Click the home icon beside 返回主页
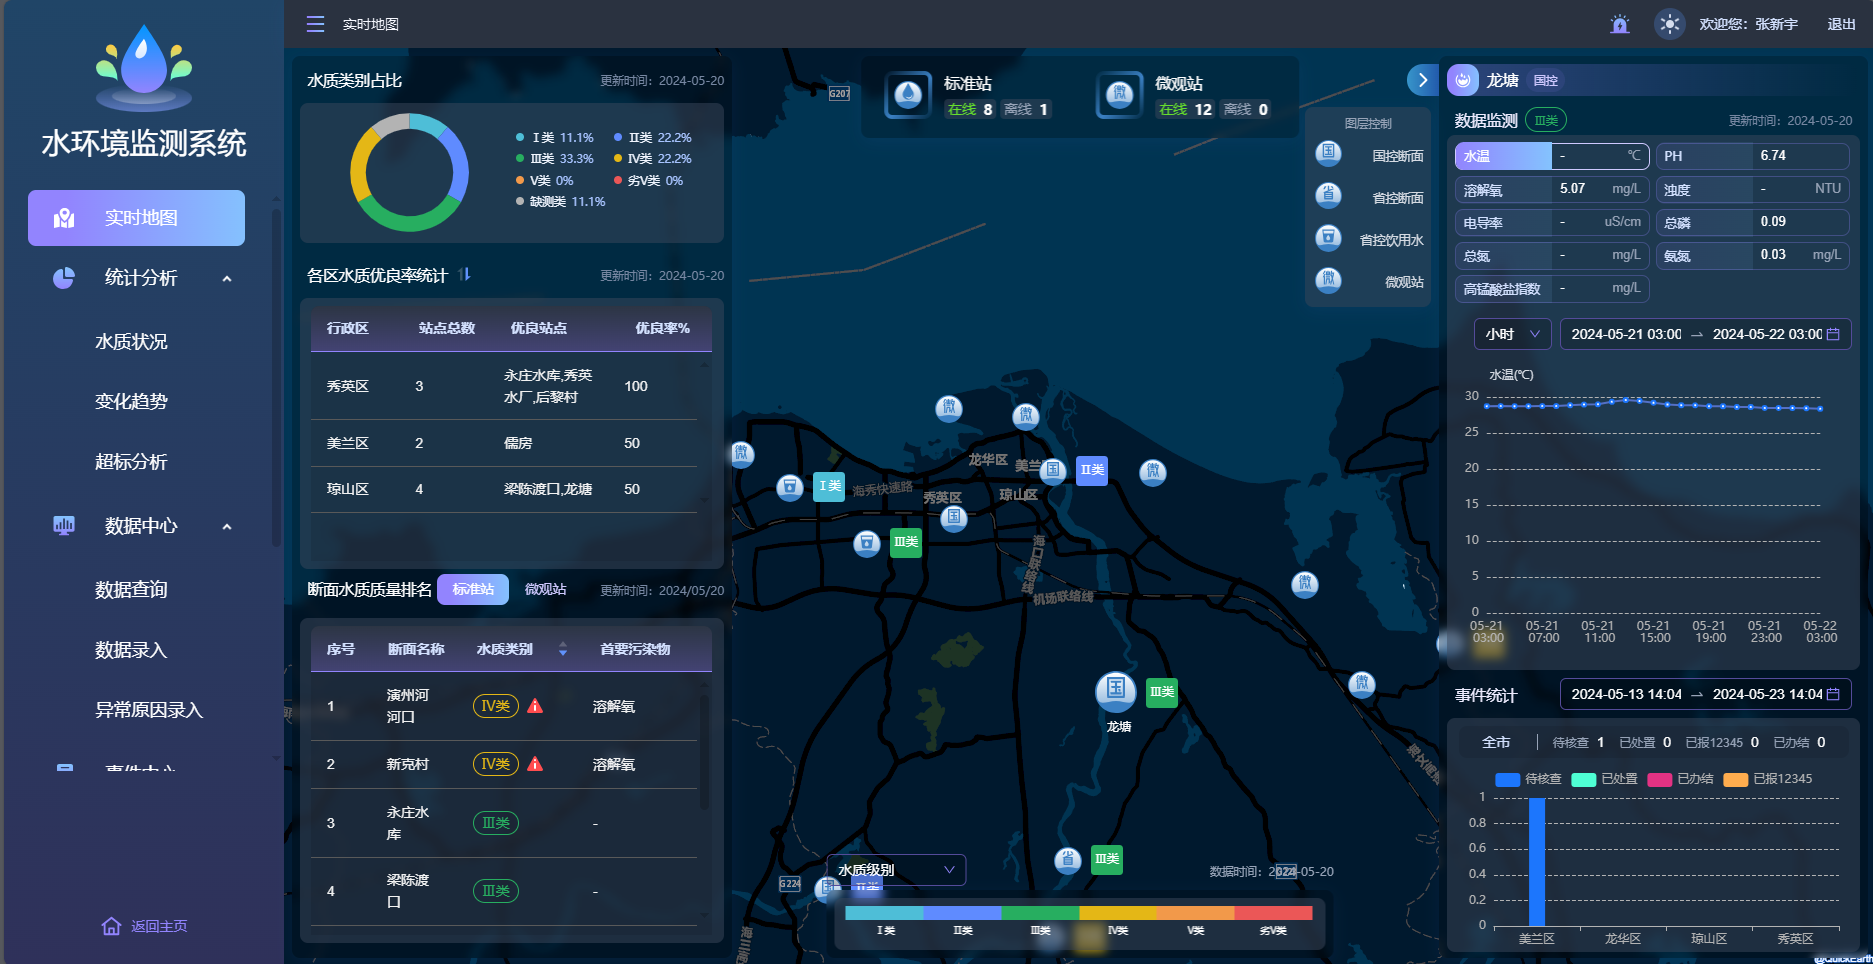1873x964 pixels. [111, 926]
